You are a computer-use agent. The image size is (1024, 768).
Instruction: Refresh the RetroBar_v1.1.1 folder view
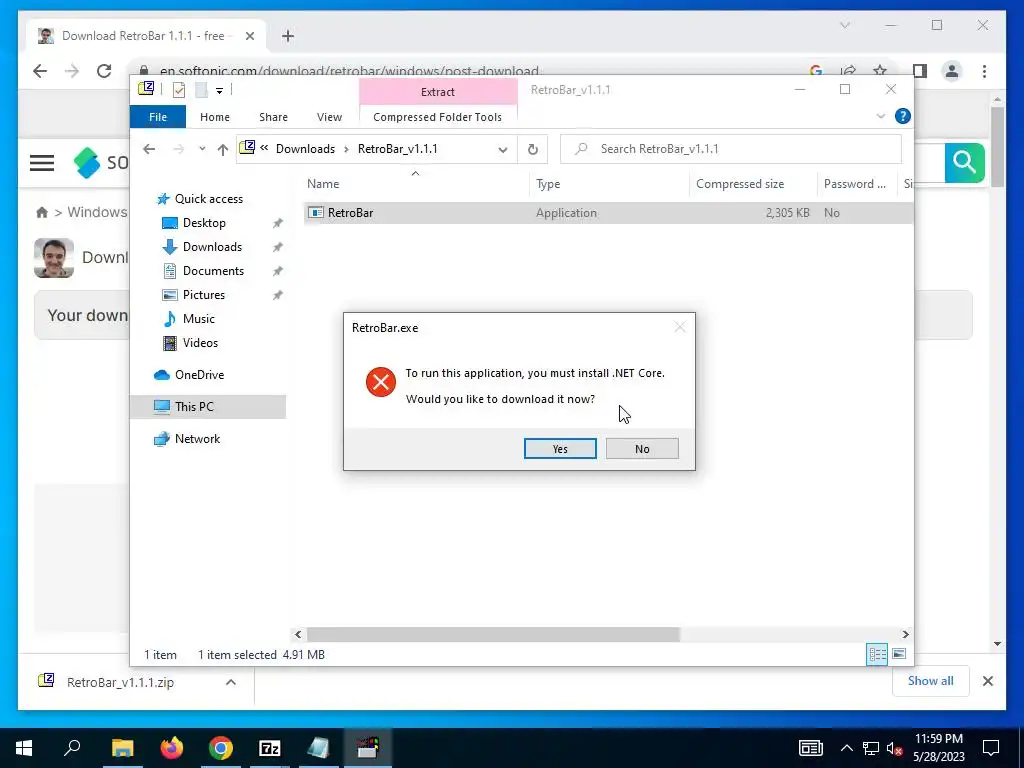tap(533, 150)
